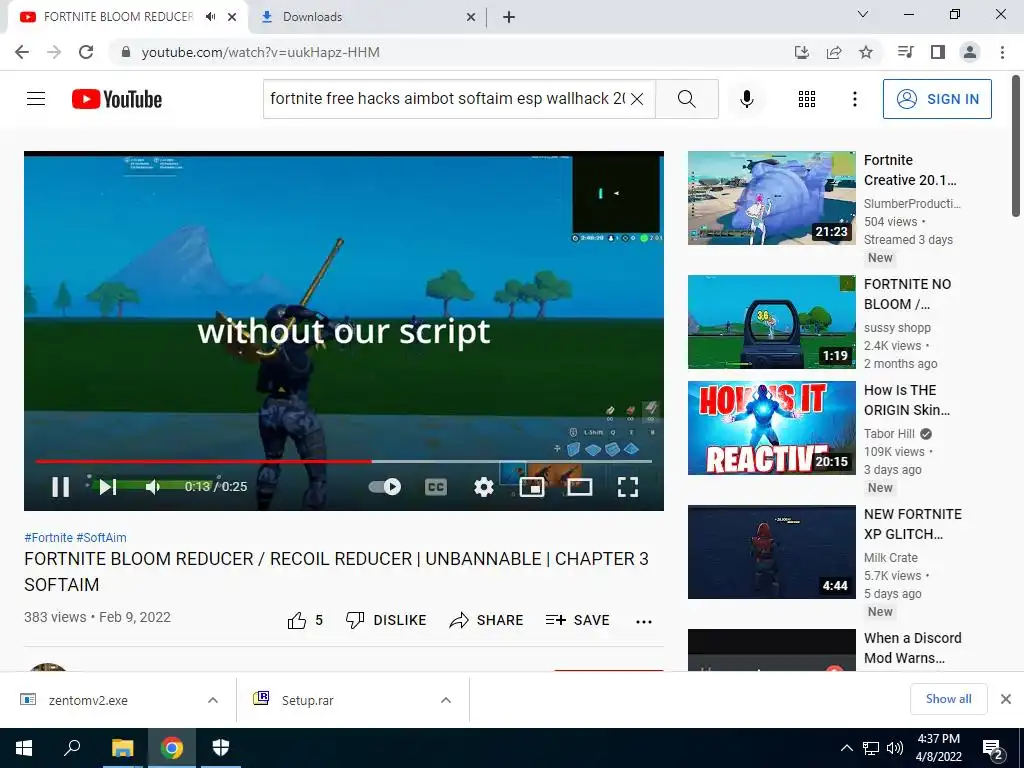Open Chrome profile avatar
Screen dimensions: 1024x768
pos(970,52)
